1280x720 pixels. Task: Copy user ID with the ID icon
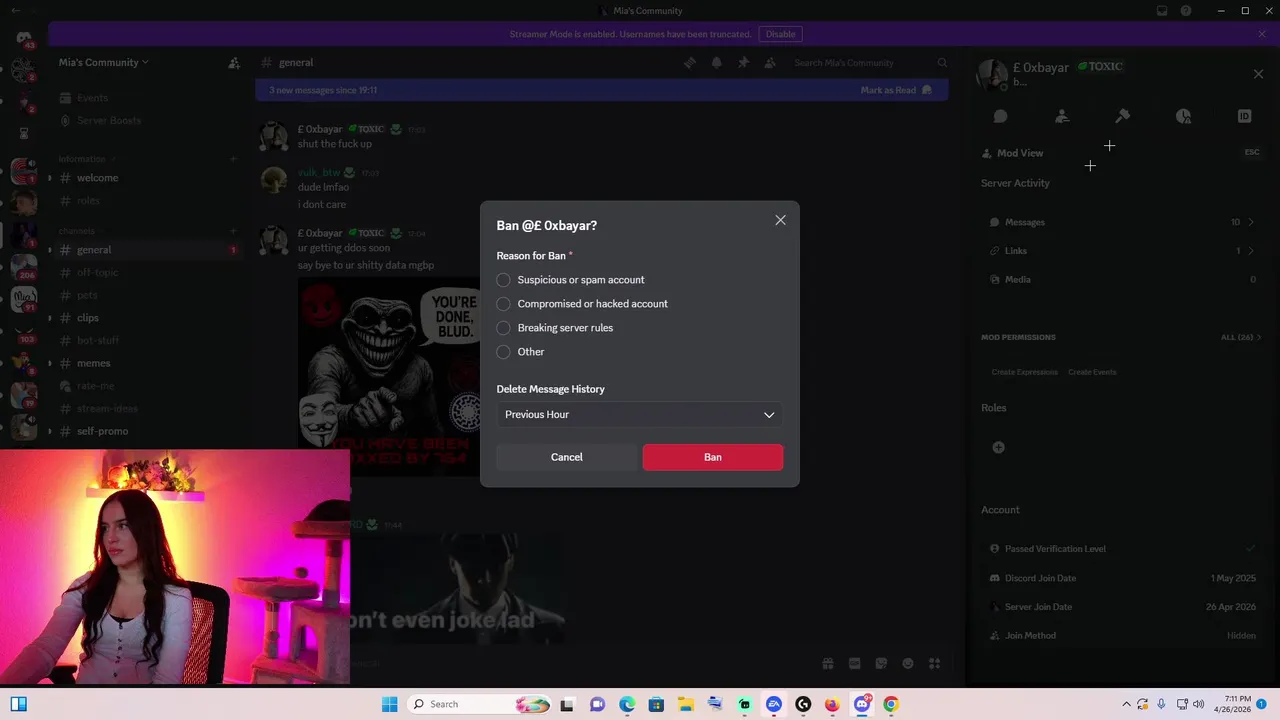click(x=1244, y=116)
